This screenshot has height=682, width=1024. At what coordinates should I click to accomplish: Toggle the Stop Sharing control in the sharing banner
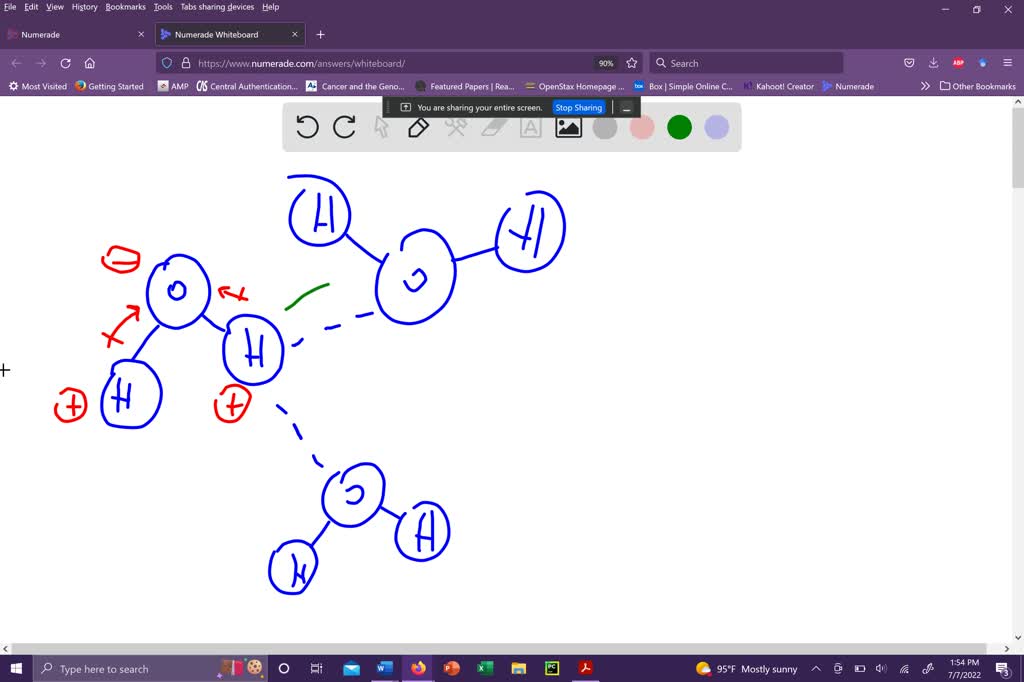click(578, 107)
